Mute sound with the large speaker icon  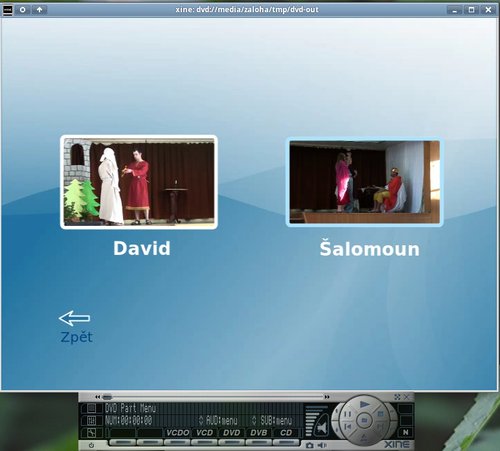(322, 427)
